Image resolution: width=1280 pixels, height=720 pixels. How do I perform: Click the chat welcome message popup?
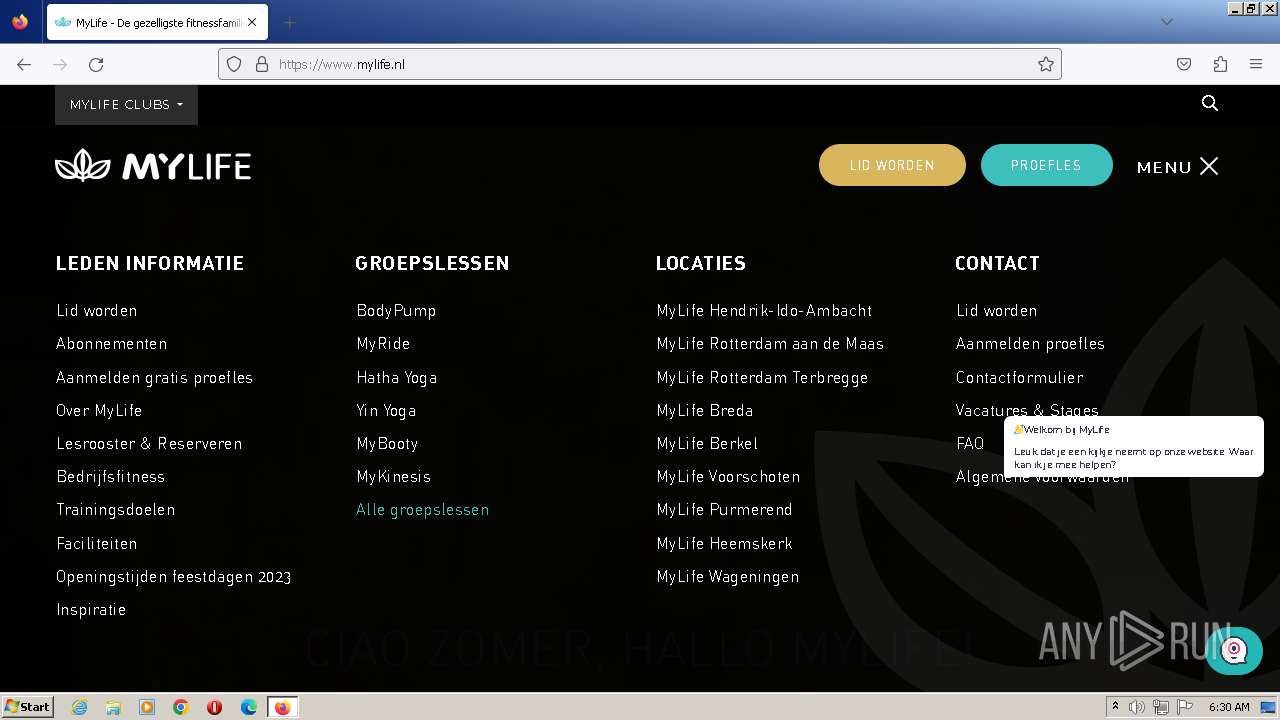pyautogui.click(x=1134, y=447)
